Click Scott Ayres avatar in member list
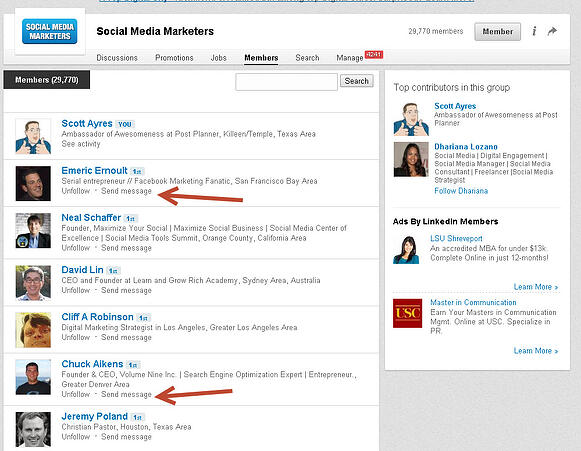This screenshot has width=581, height=451. tap(33, 136)
